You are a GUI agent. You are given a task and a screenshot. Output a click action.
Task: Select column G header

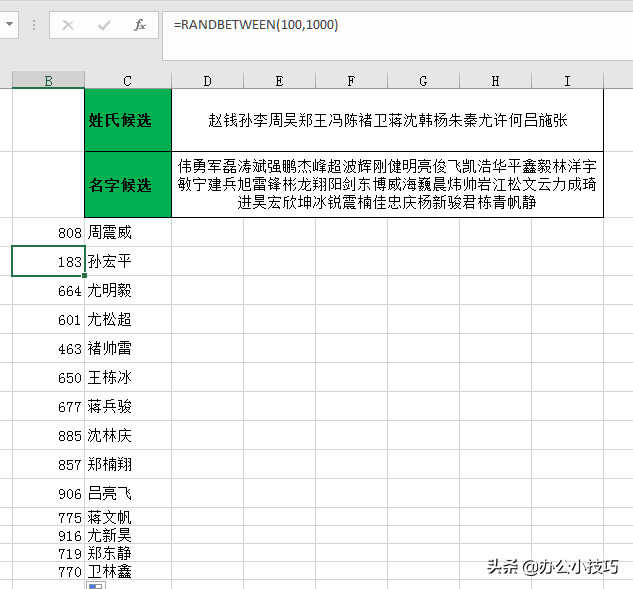[x=423, y=81]
